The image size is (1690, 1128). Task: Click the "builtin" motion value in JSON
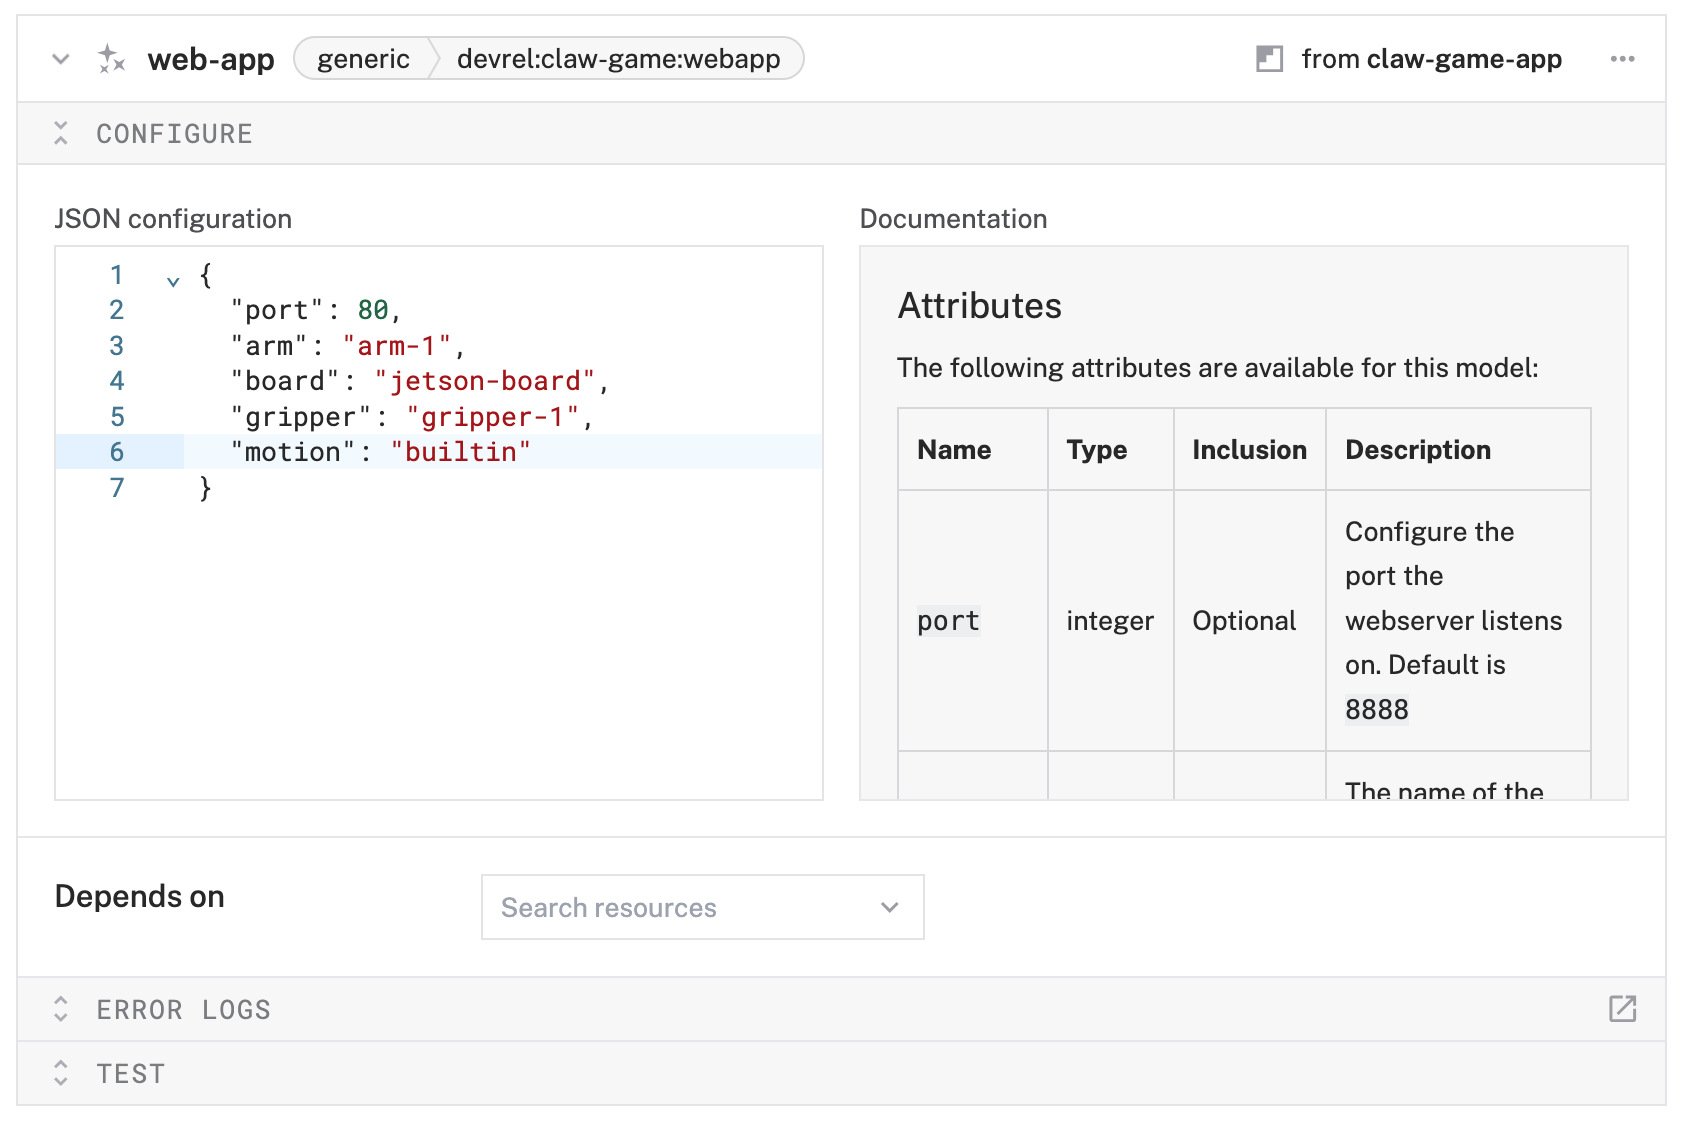click(460, 452)
